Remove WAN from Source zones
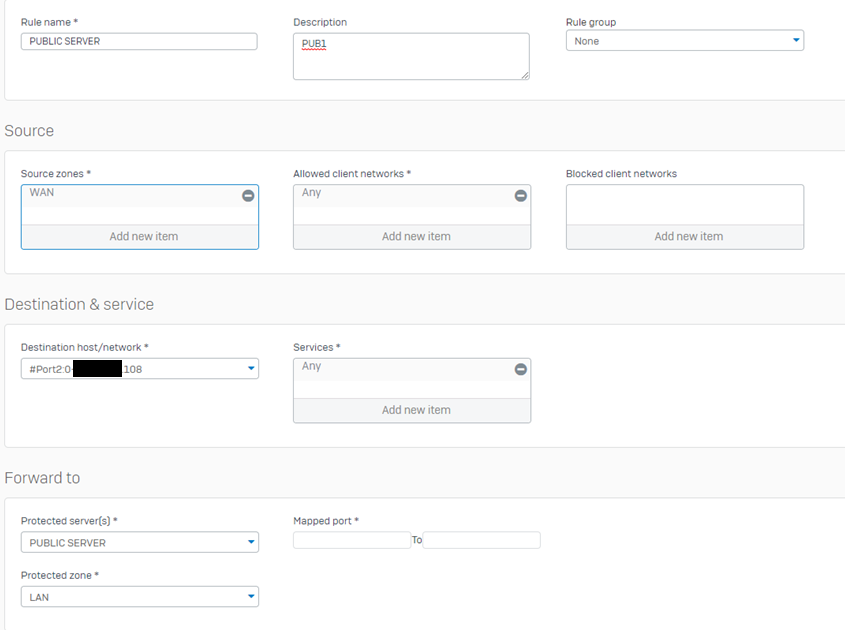The width and height of the screenshot is (845, 630). point(248,196)
